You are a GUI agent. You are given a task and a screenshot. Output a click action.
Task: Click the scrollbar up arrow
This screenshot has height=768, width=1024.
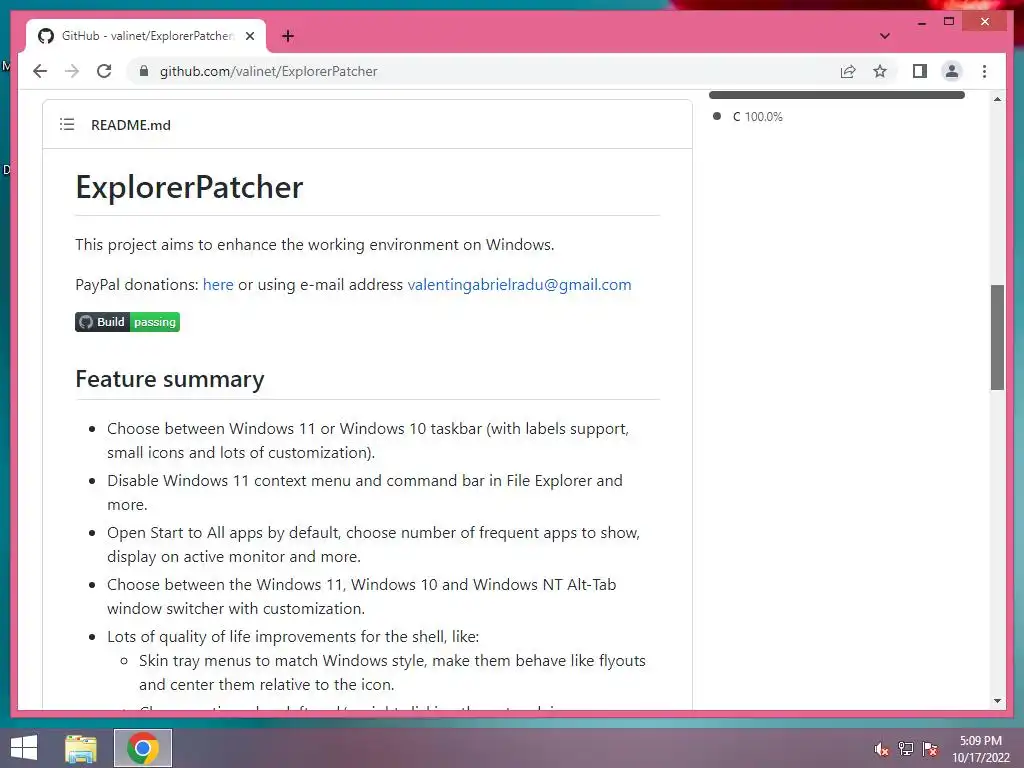pos(997,99)
